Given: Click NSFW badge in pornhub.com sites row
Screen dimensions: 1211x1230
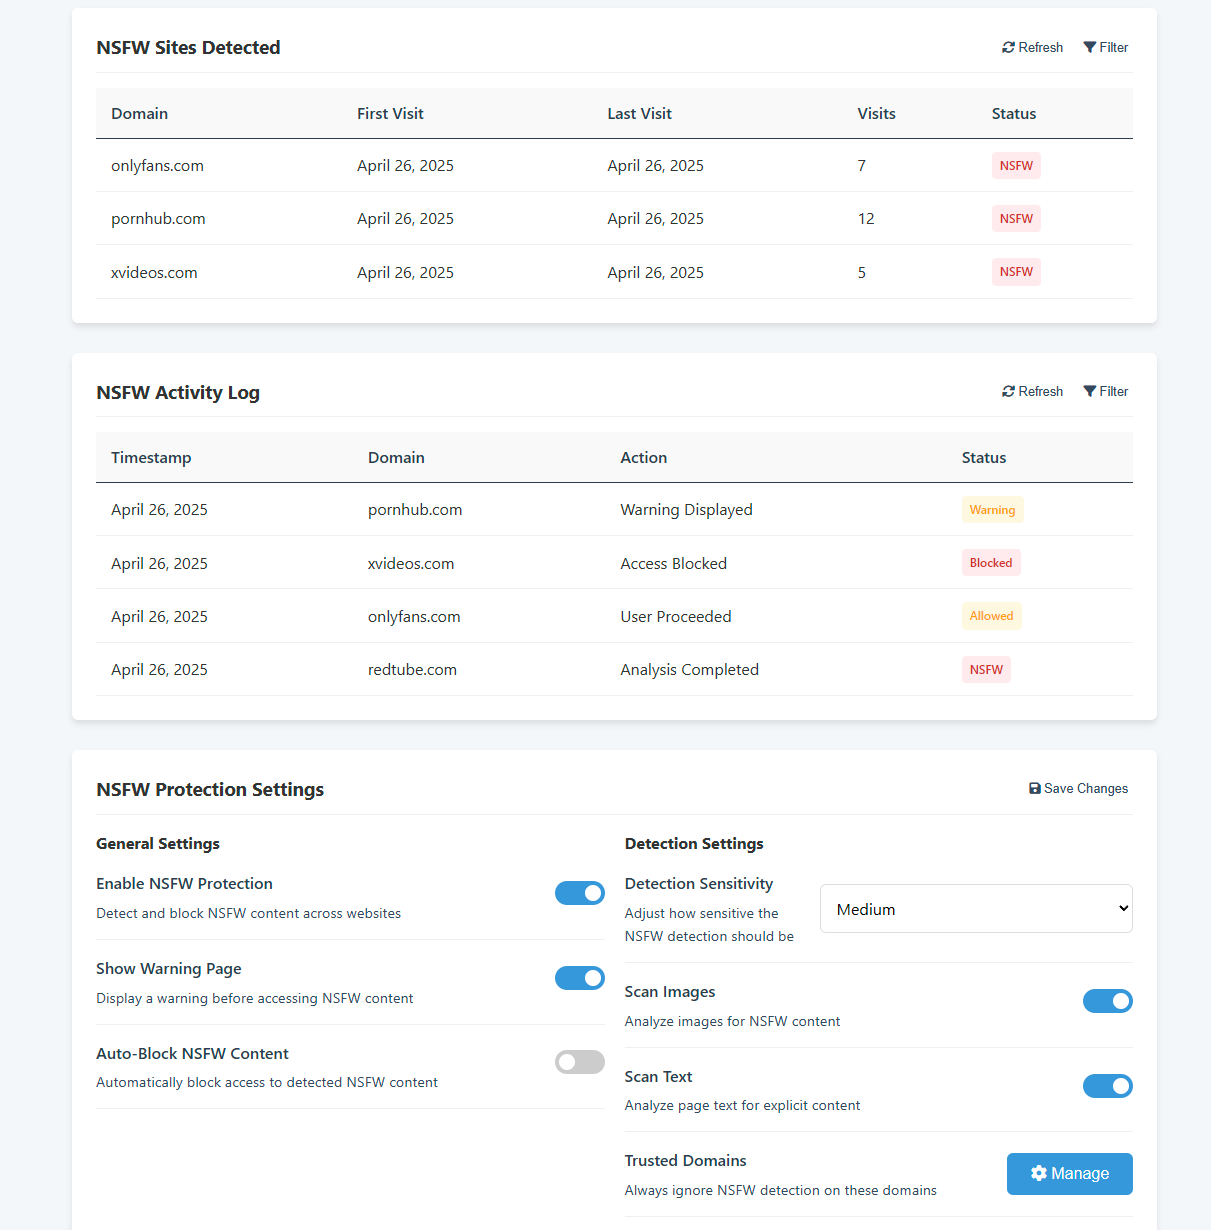Looking at the screenshot, I should pos(1016,219).
